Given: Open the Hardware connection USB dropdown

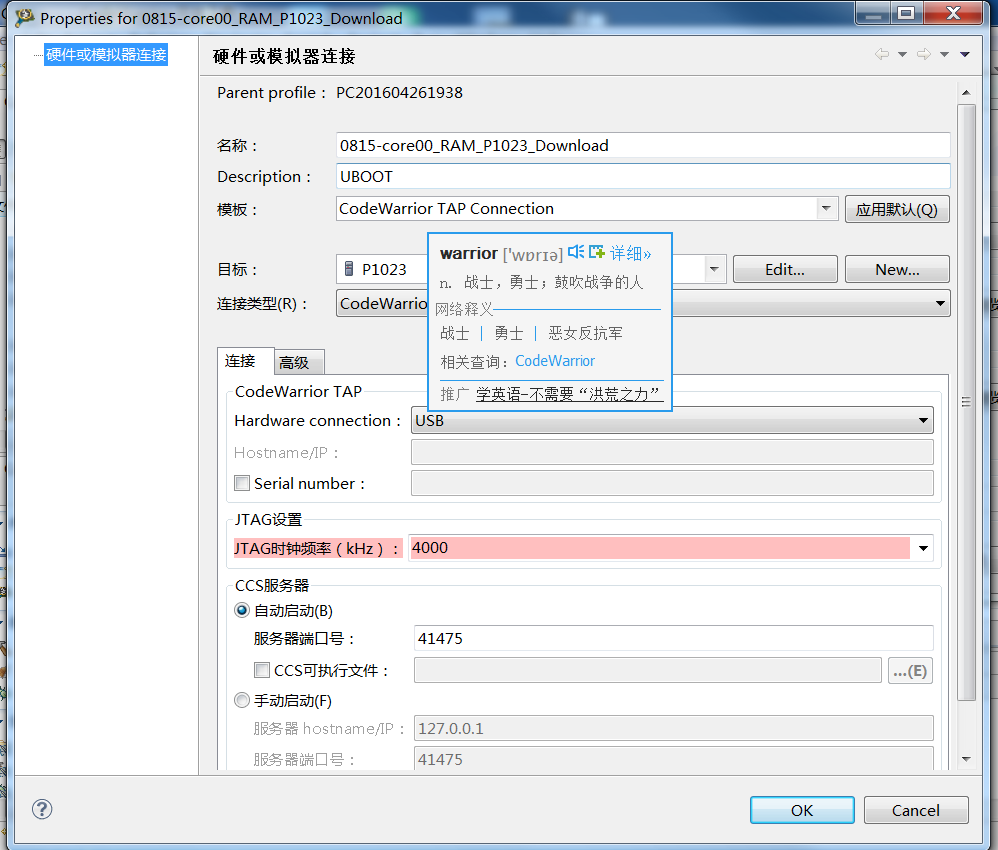Looking at the screenshot, I should coord(923,421).
